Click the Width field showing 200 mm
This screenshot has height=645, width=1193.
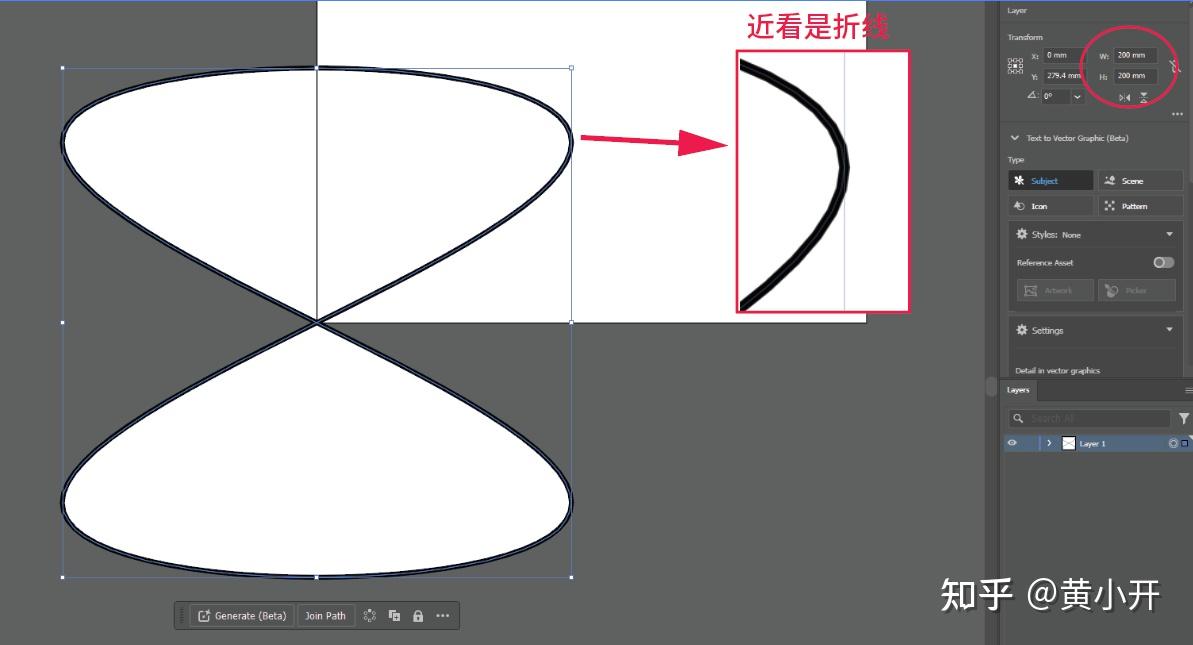point(1135,56)
